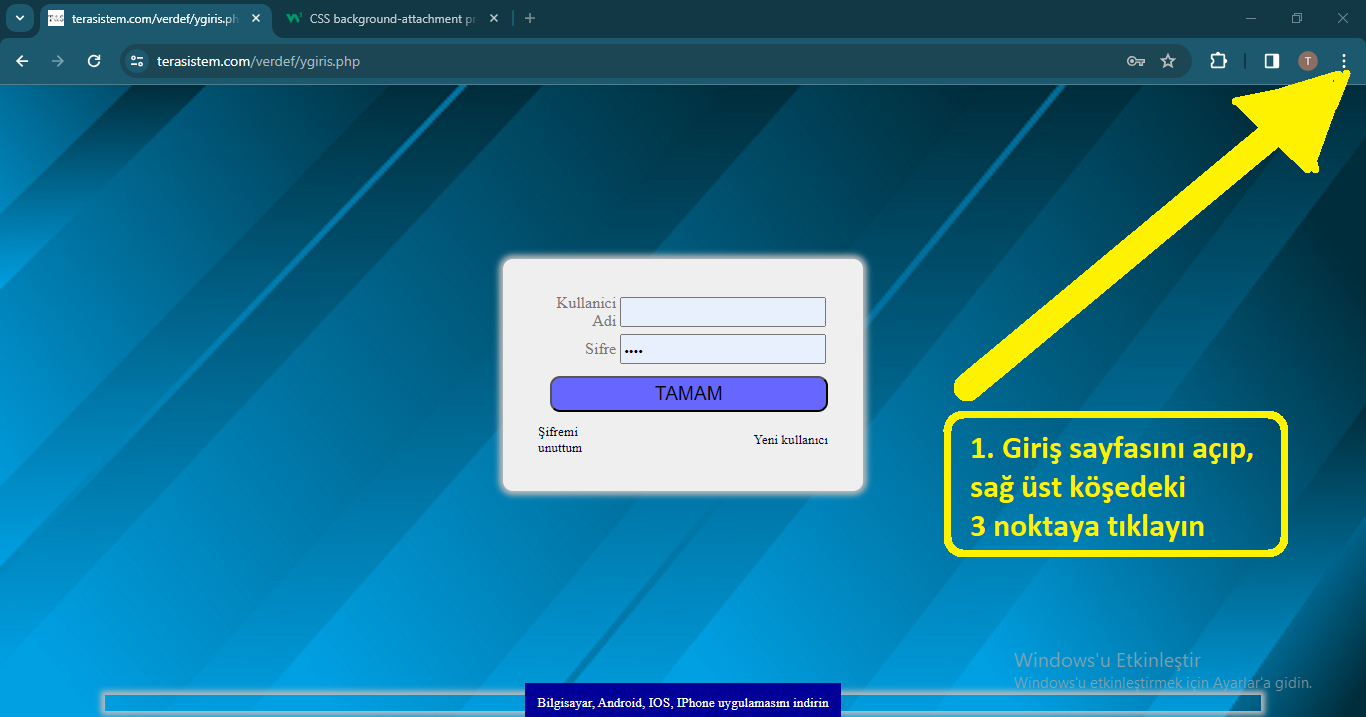Reload the current page
This screenshot has height=717, width=1366.
[x=94, y=61]
